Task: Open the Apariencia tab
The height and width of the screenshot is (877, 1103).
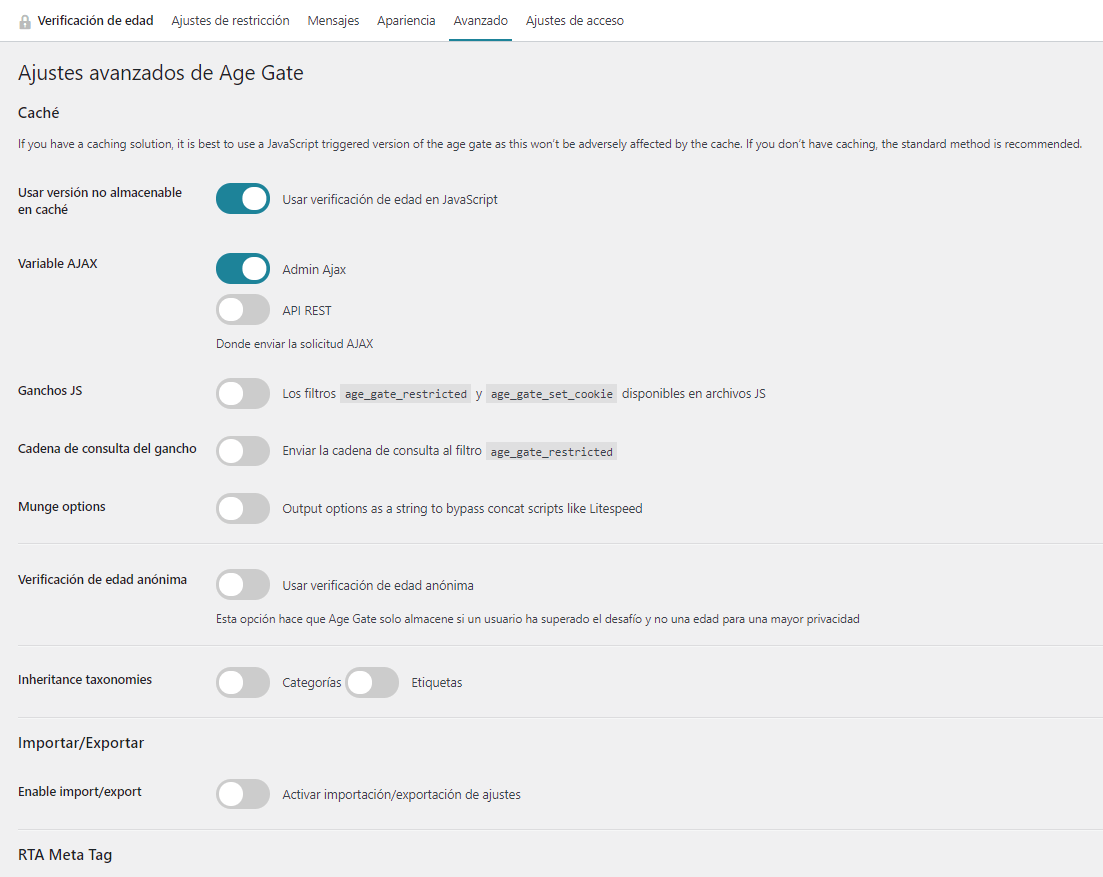Action: point(406,20)
